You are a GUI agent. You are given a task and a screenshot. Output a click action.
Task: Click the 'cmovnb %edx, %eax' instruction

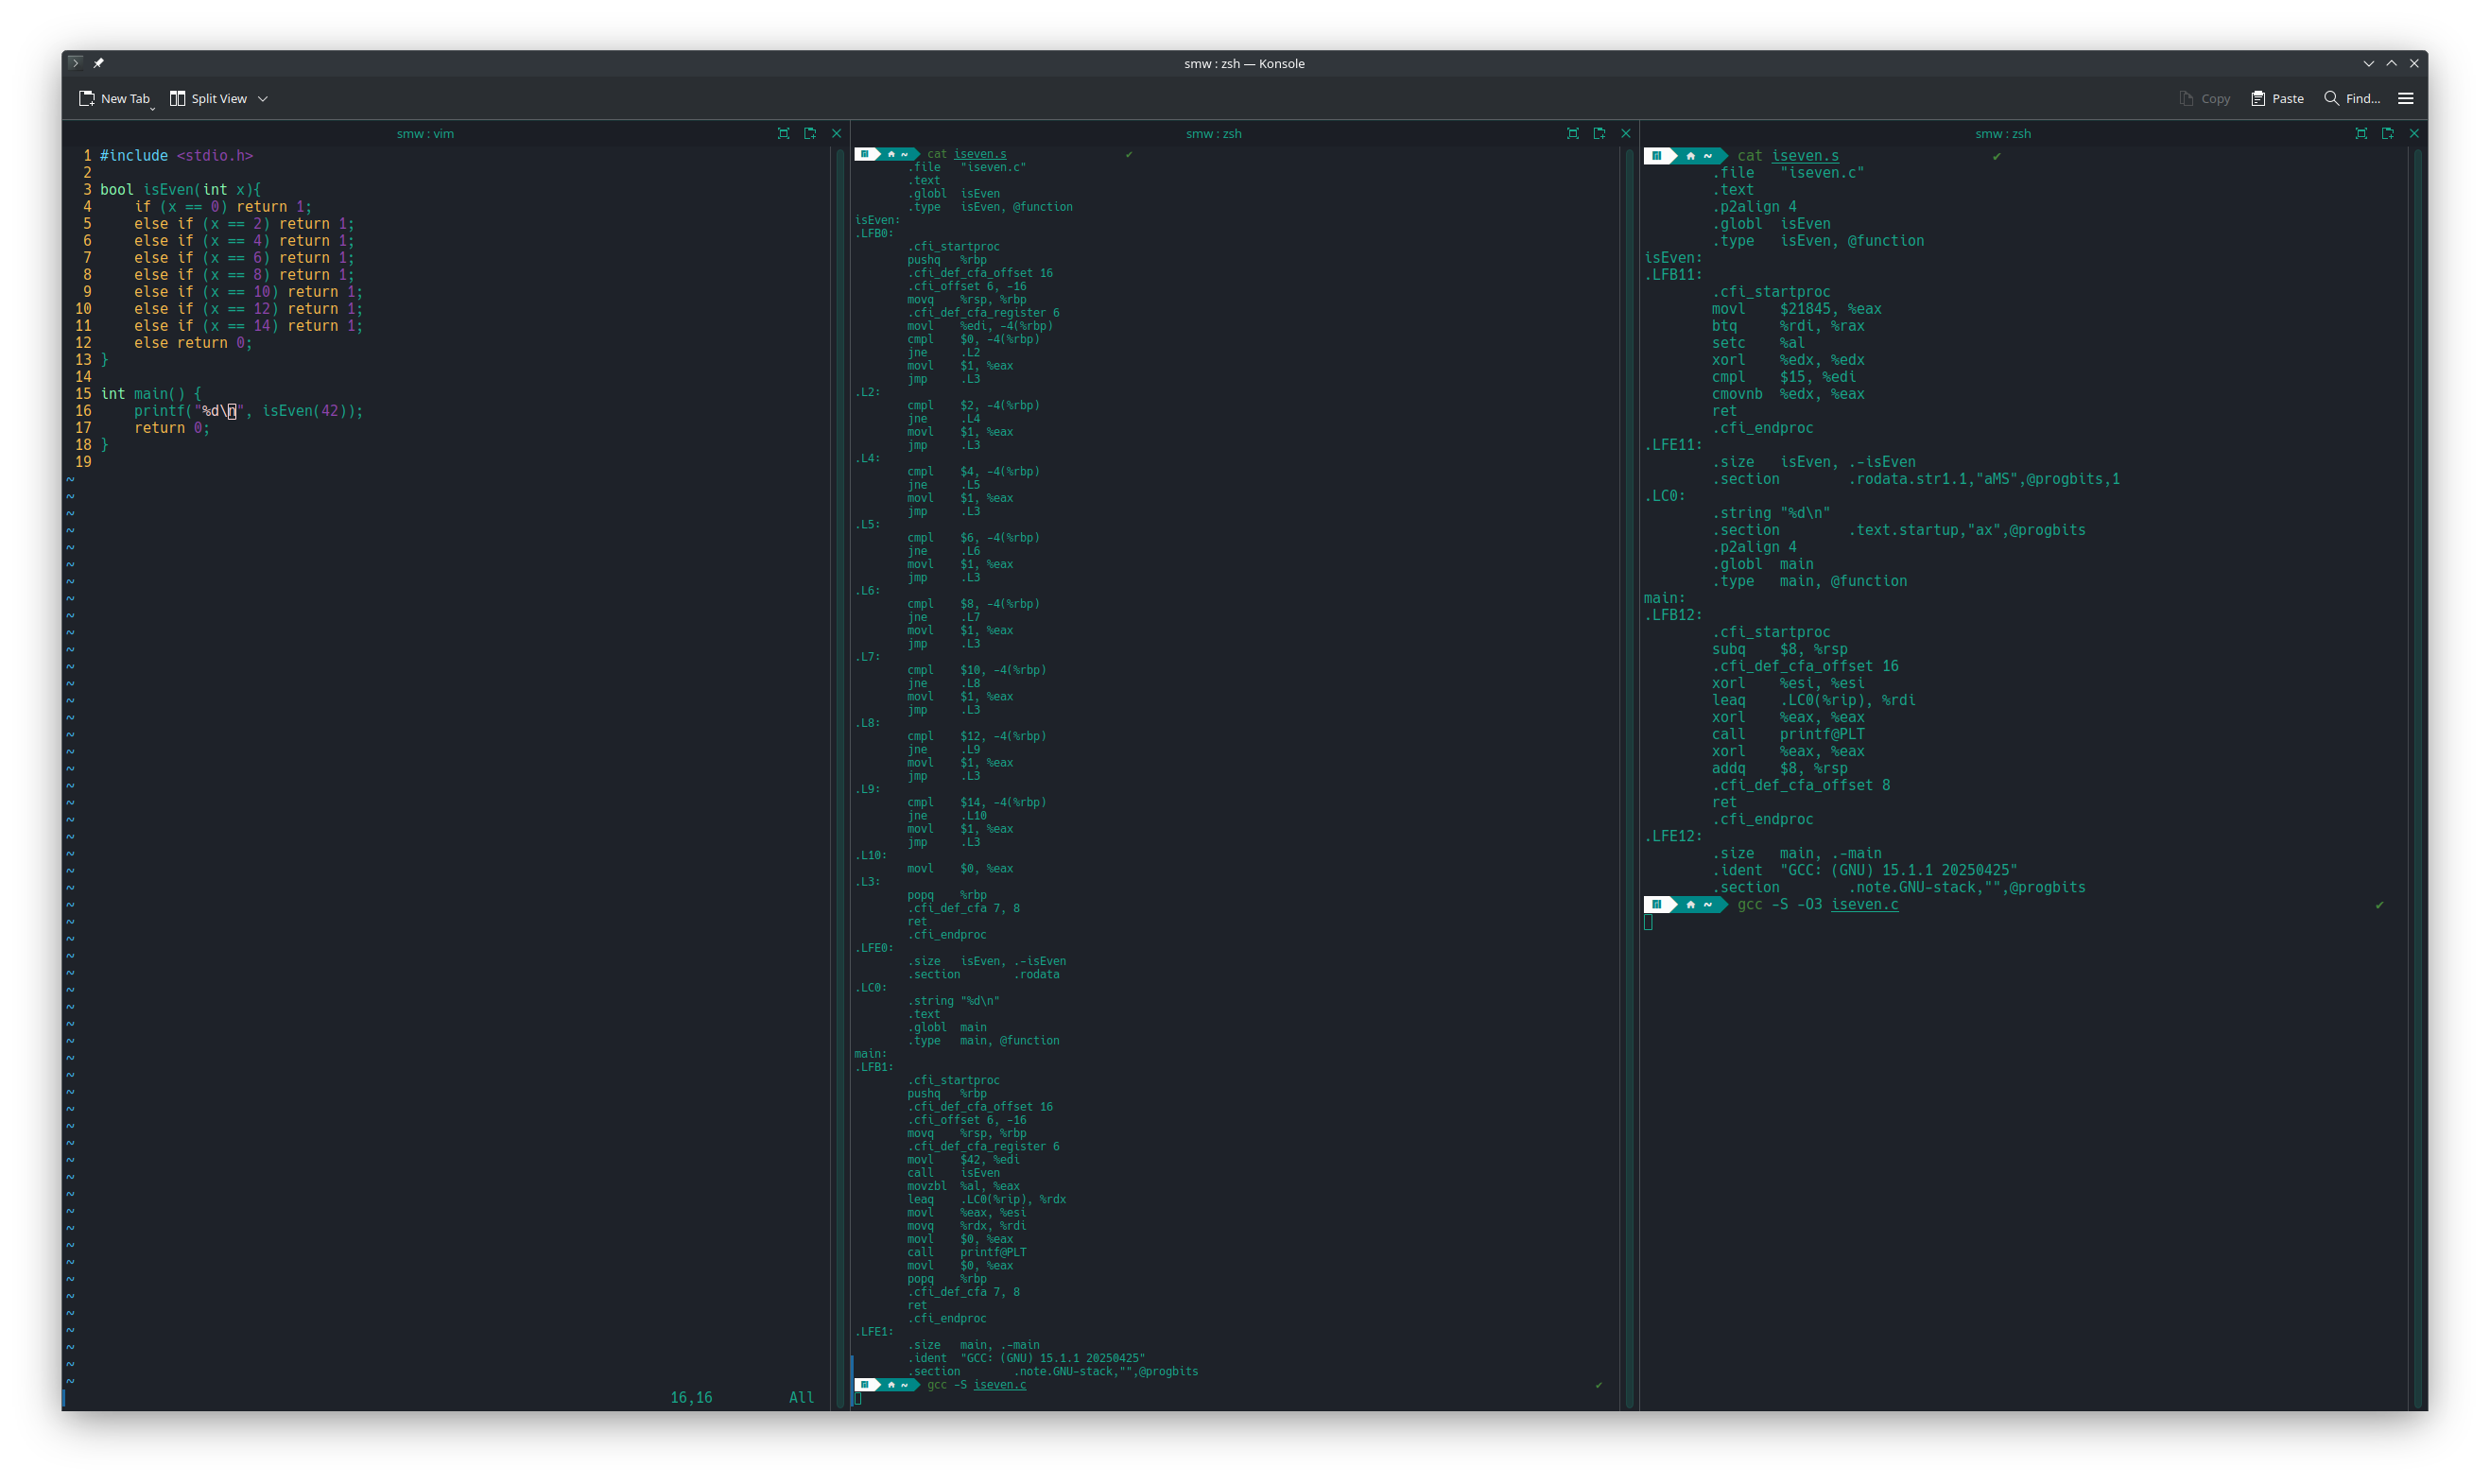pos(1788,394)
